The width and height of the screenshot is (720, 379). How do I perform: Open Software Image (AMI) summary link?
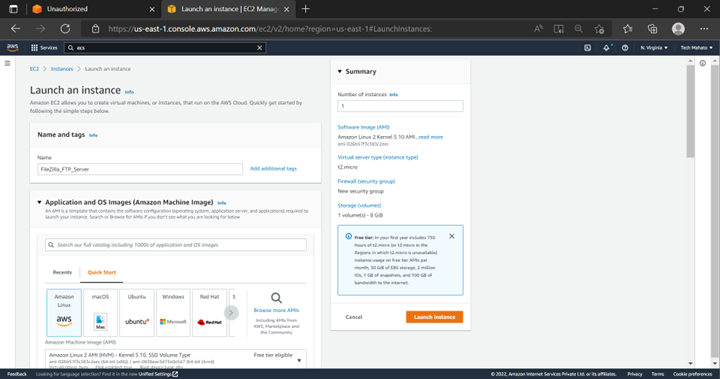click(x=364, y=127)
